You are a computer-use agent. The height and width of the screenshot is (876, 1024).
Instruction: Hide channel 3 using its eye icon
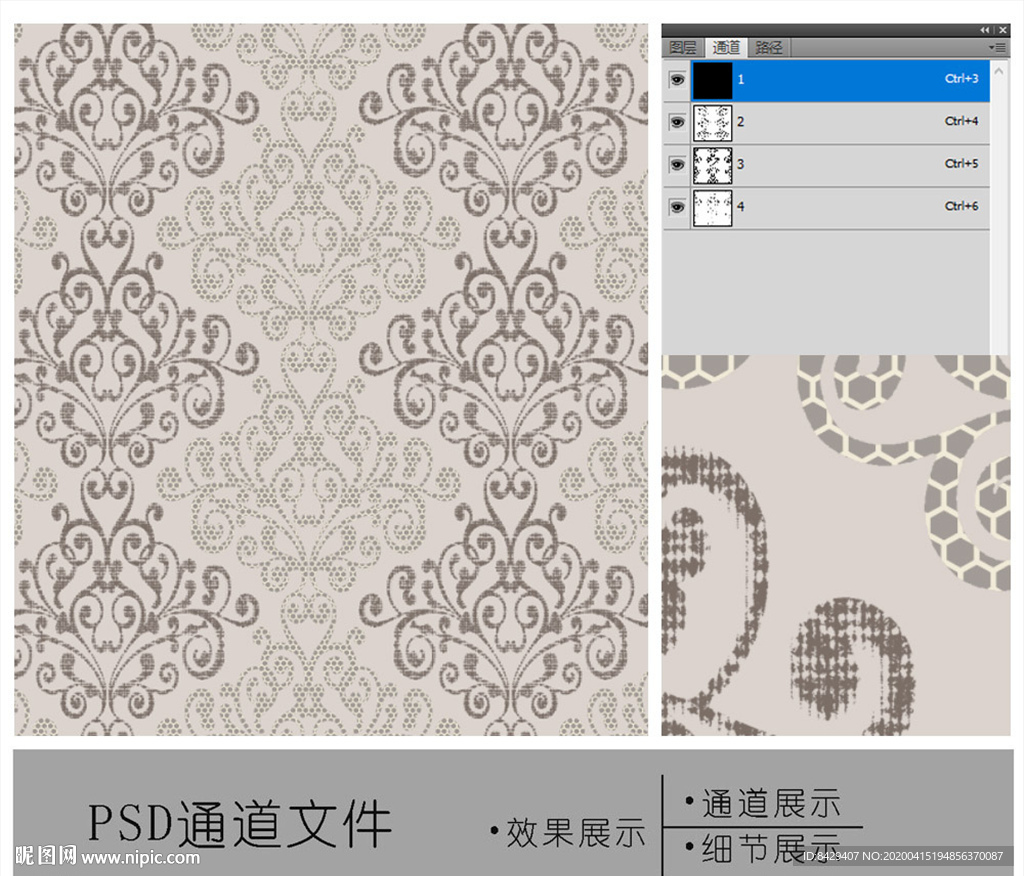[677, 165]
